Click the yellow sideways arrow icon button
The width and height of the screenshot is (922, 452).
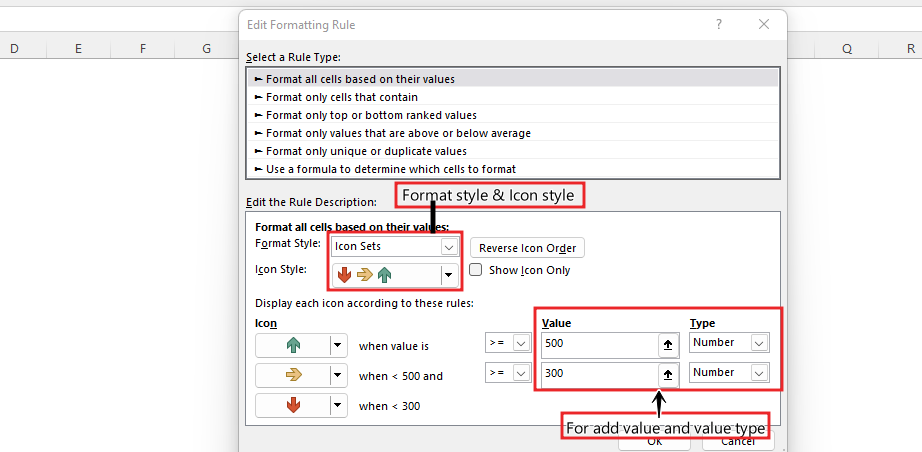[x=293, y=376]
